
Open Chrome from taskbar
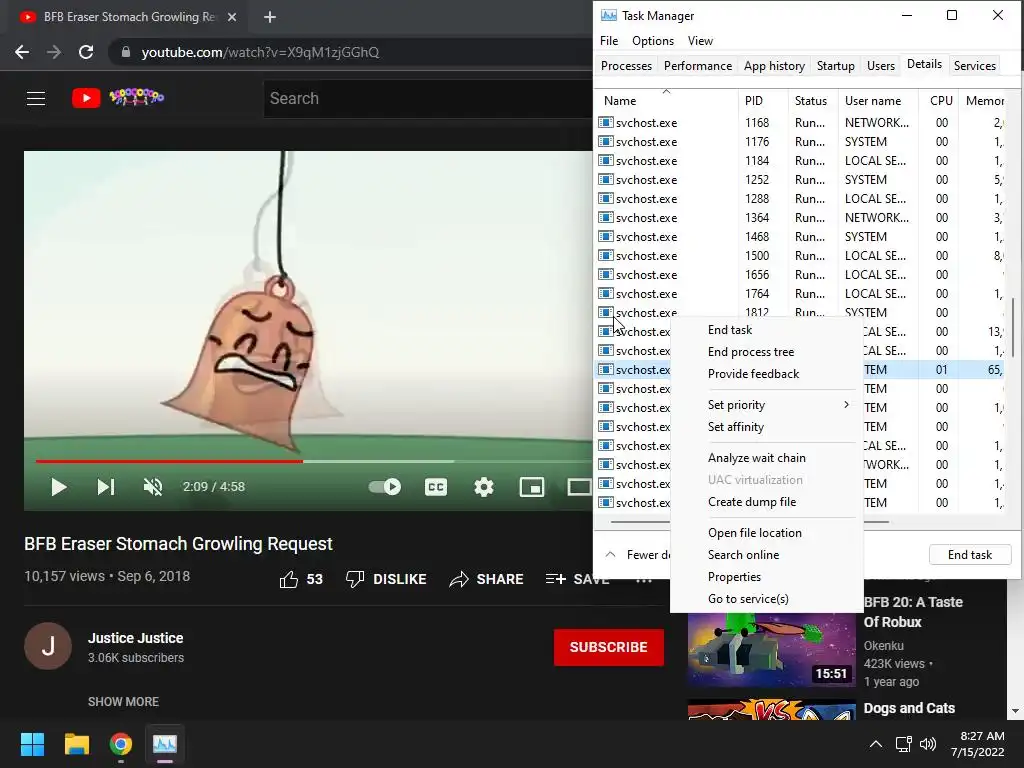pyautogui.click(x=121, y=744)
